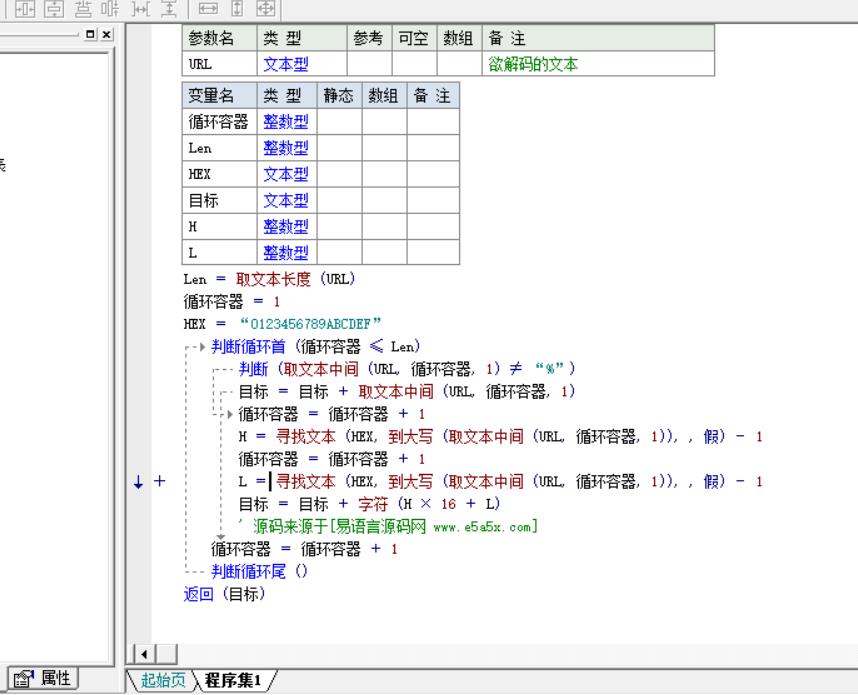The width and height of the screenshot is (858, 695).
Task: Click the 字符 function in 目标 line
Action: point(373,504)
